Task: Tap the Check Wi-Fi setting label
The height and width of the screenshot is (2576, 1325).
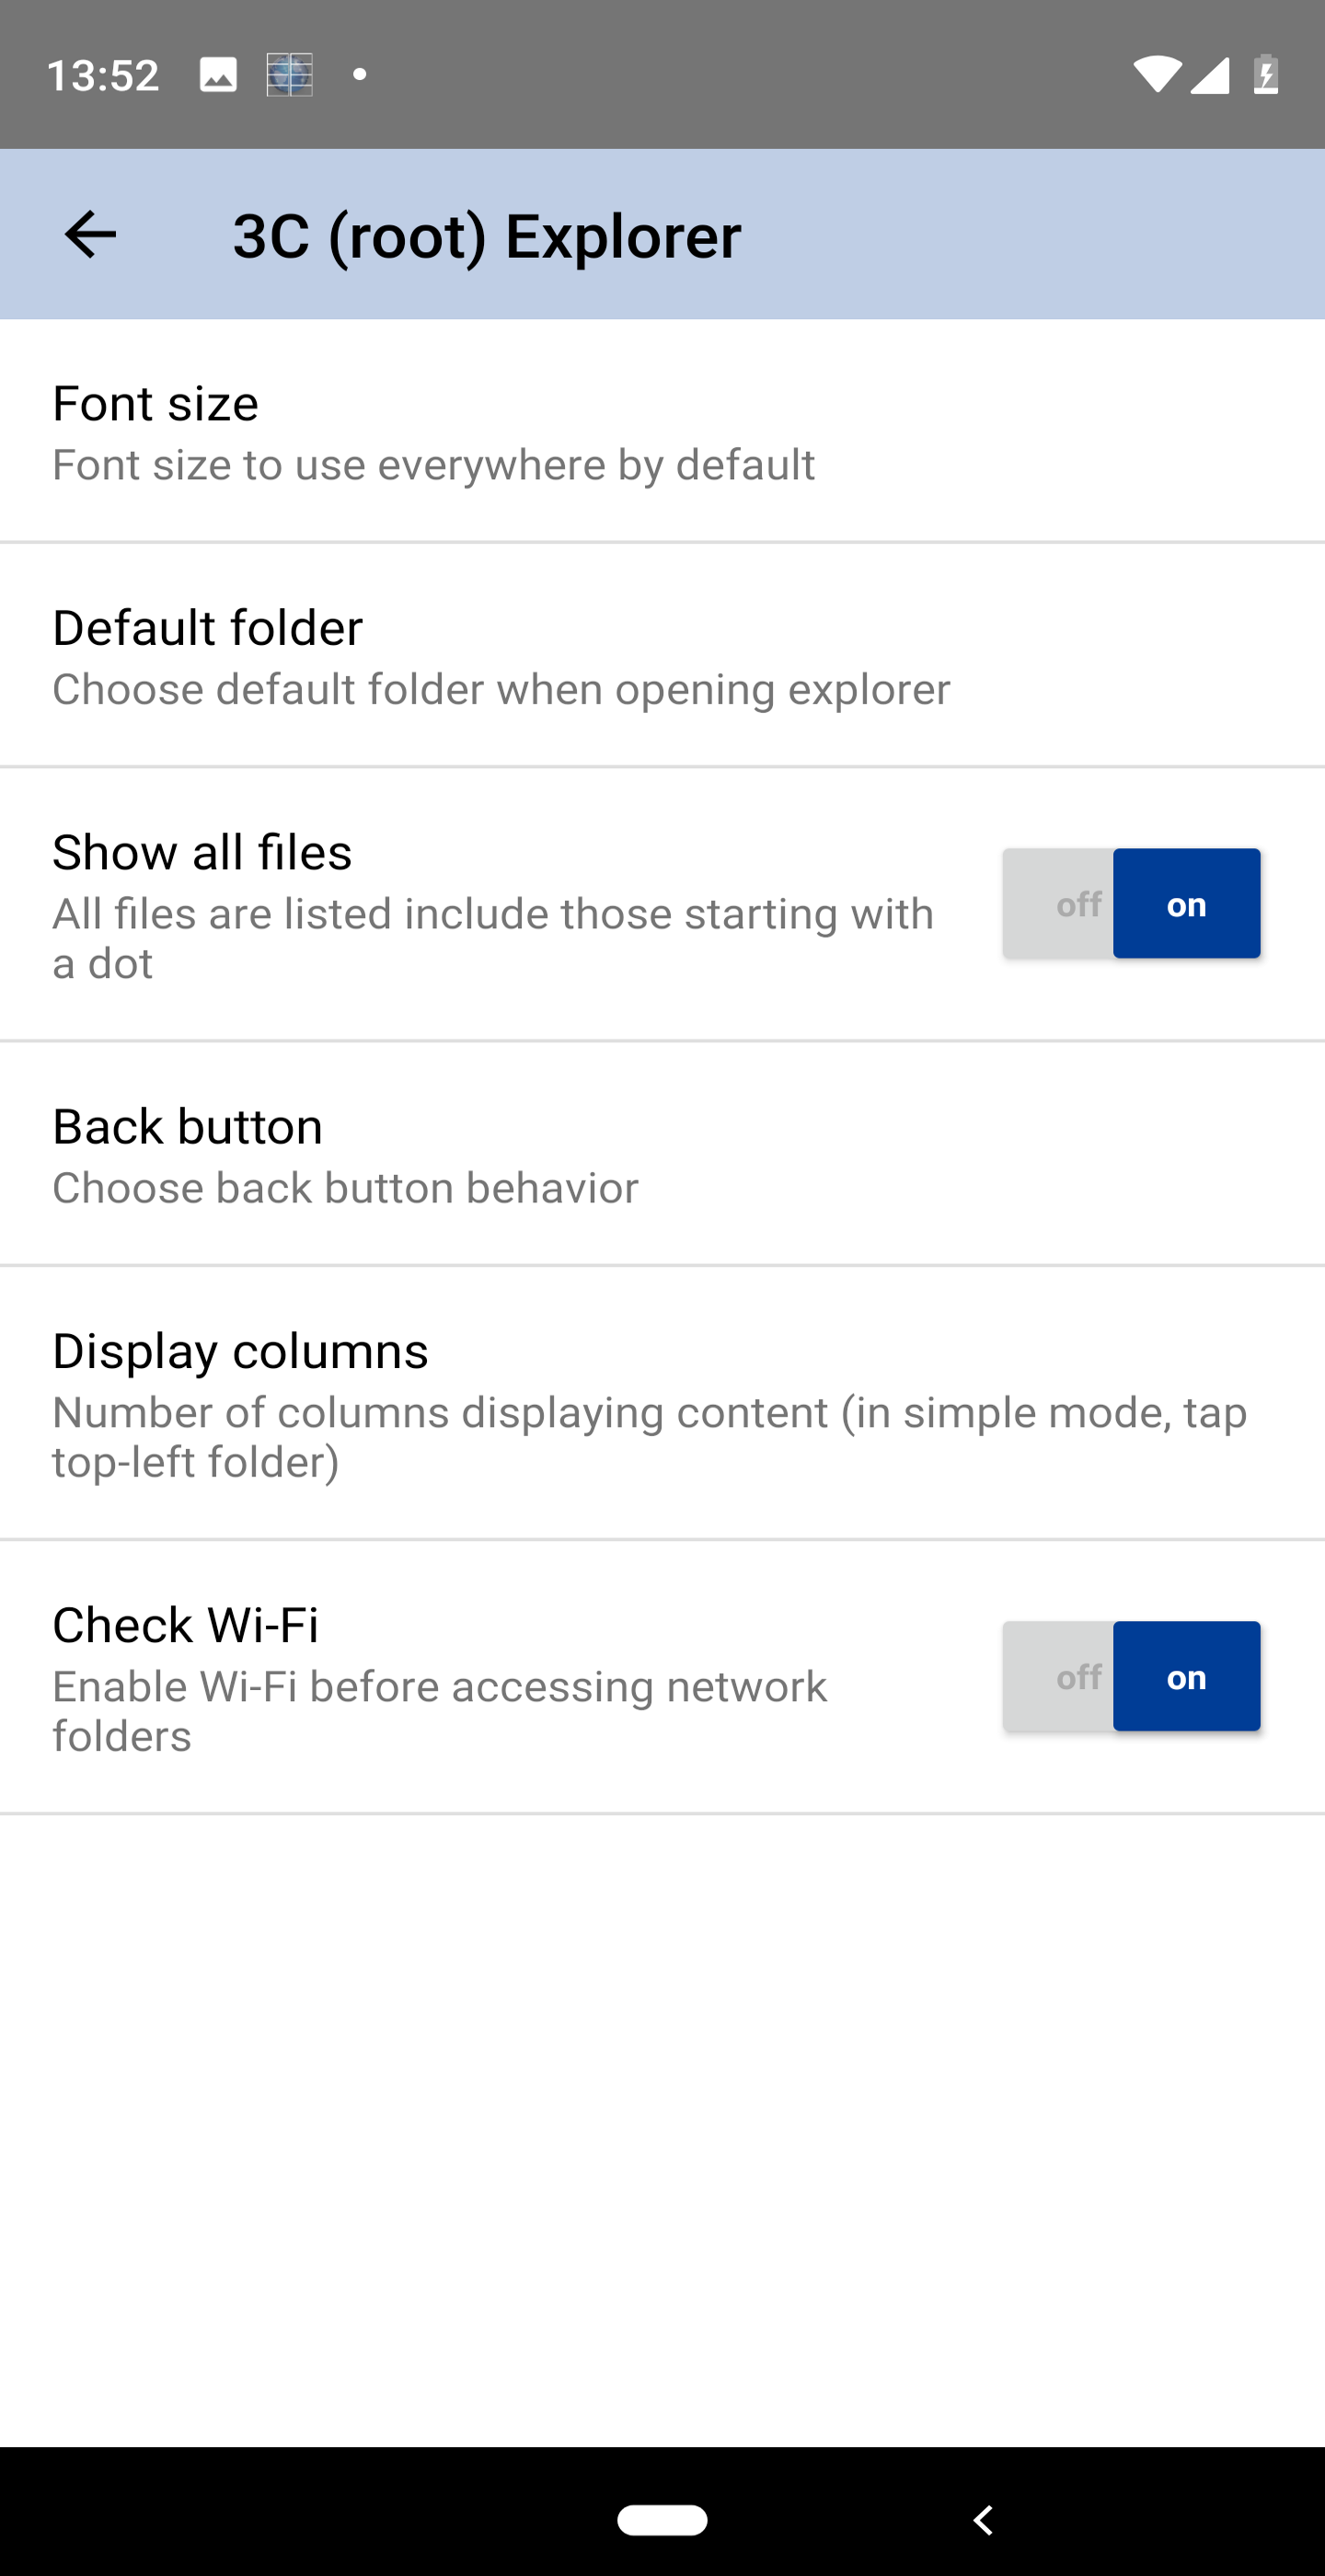Action: [x=186, y=1625]
